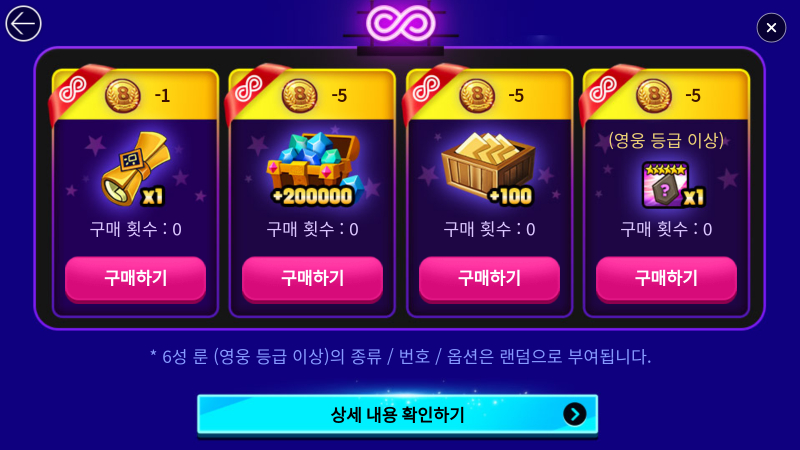Tap the 영웅 등급 이상 label on rune card

(666, 140)
